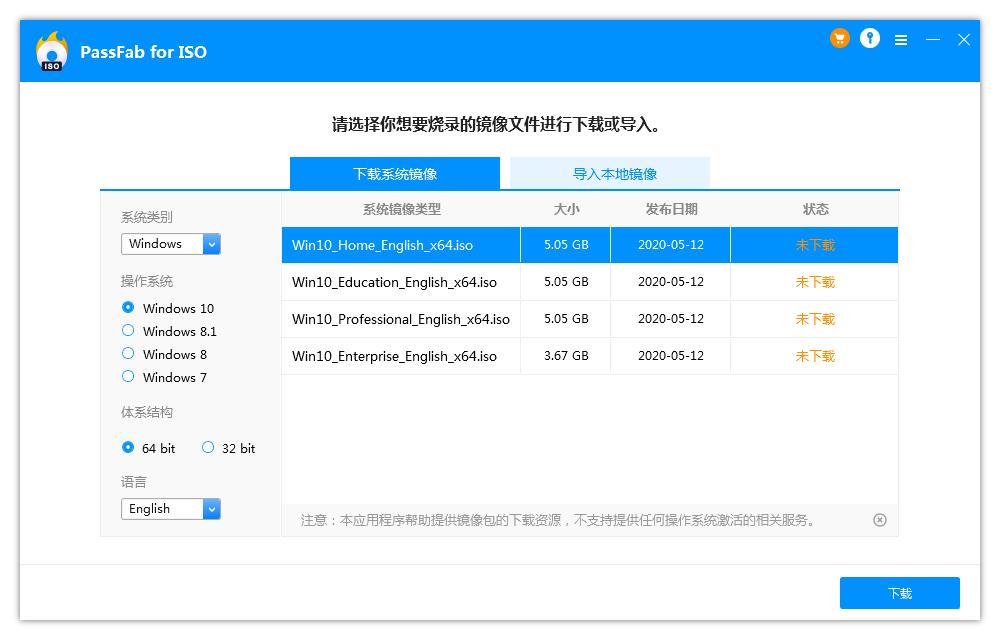Click the blue 下载 button
This screenshot has height=640, width=1000.
pos(899,593)
